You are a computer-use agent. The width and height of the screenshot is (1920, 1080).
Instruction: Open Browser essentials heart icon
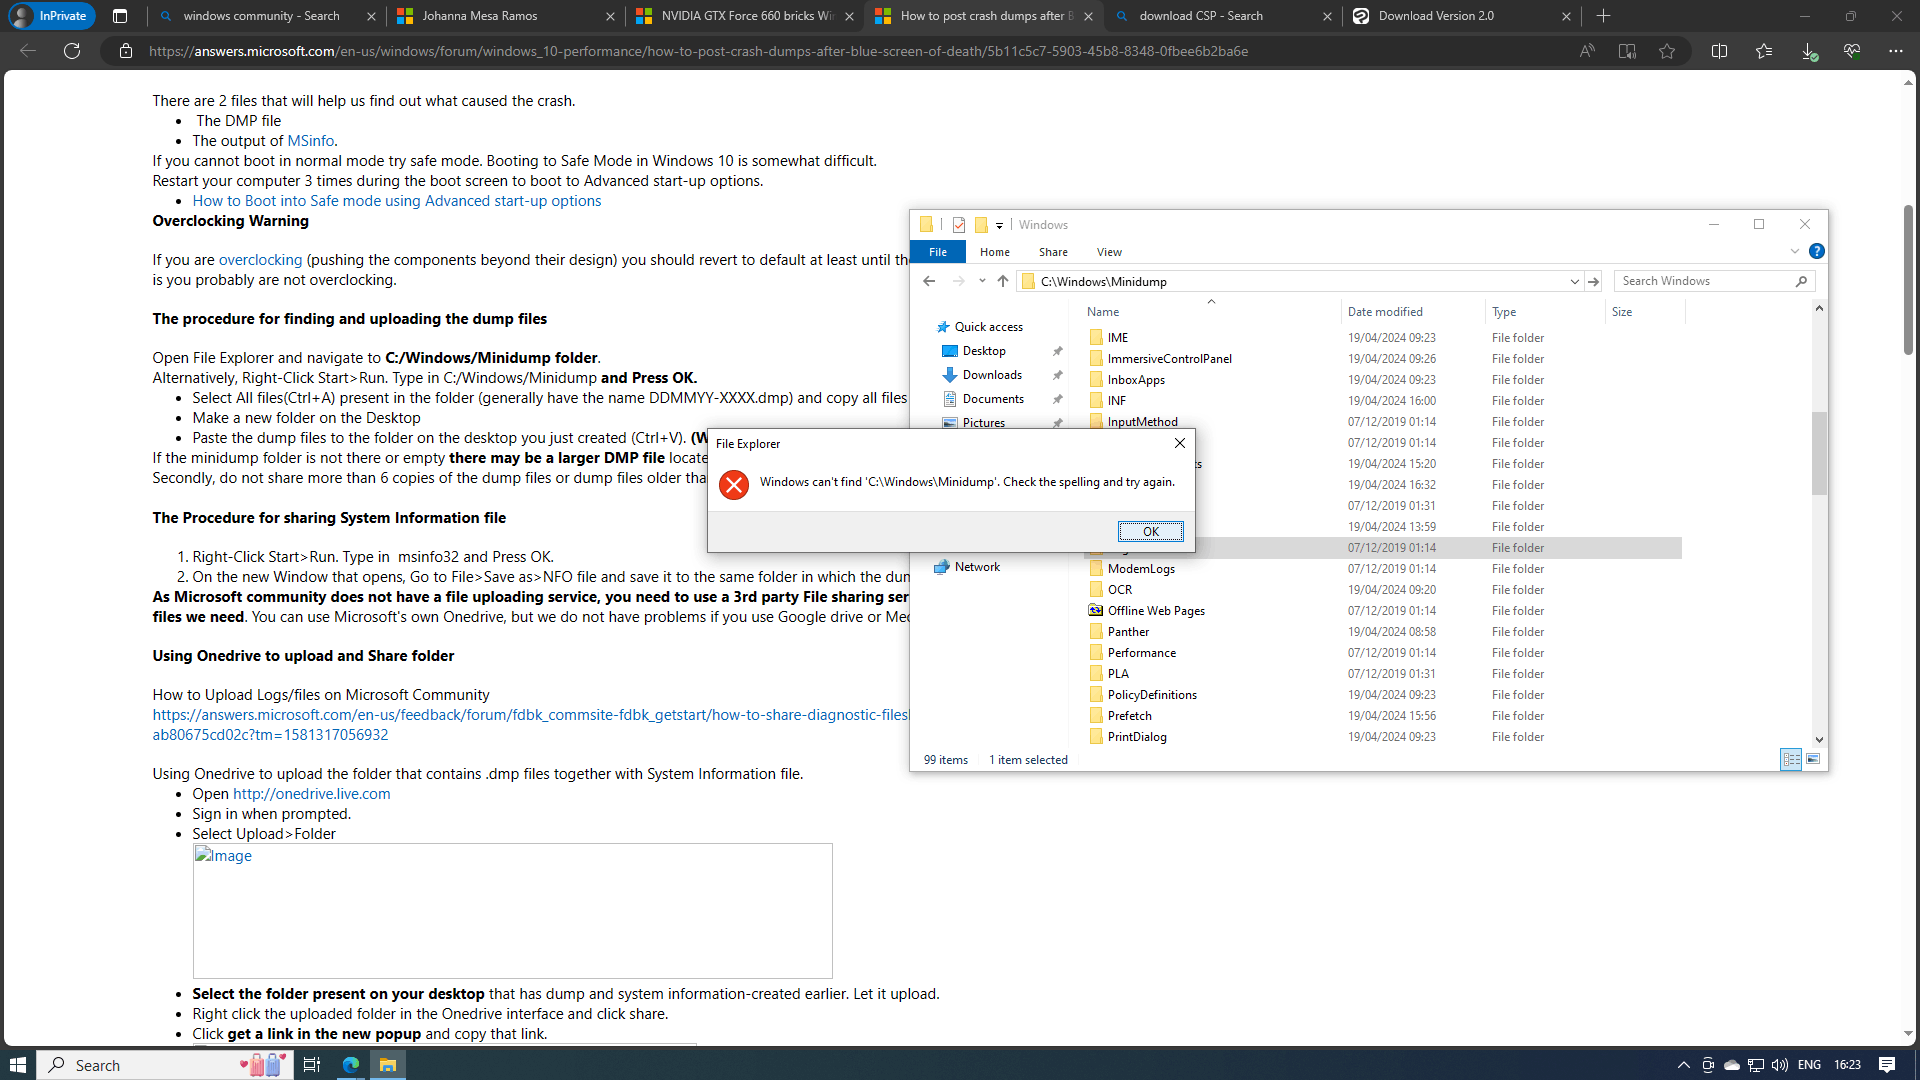pos(1852,51)
